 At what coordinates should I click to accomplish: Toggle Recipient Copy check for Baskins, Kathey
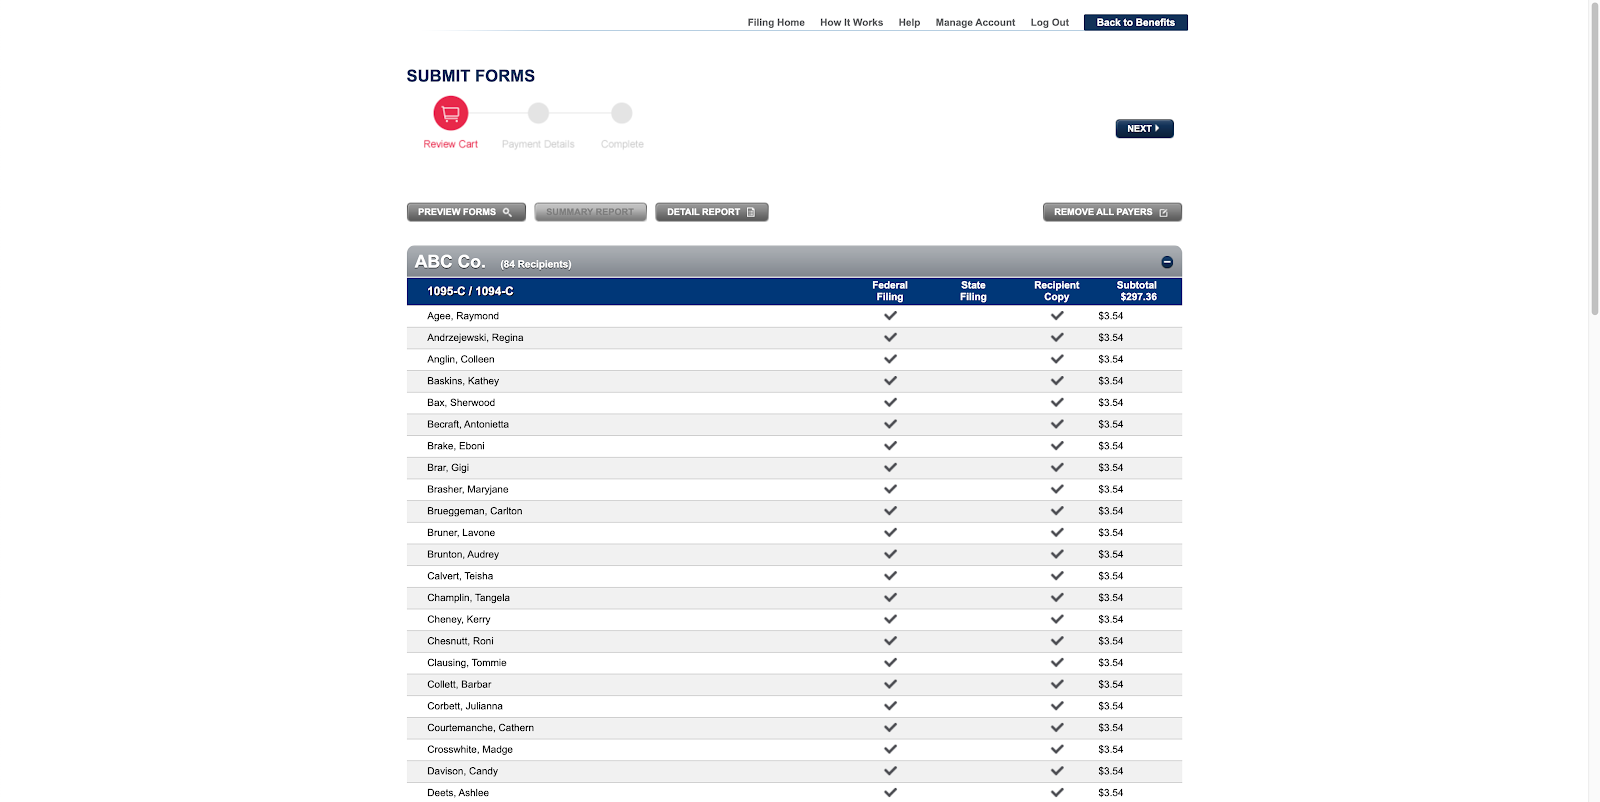pos(1057,381)
